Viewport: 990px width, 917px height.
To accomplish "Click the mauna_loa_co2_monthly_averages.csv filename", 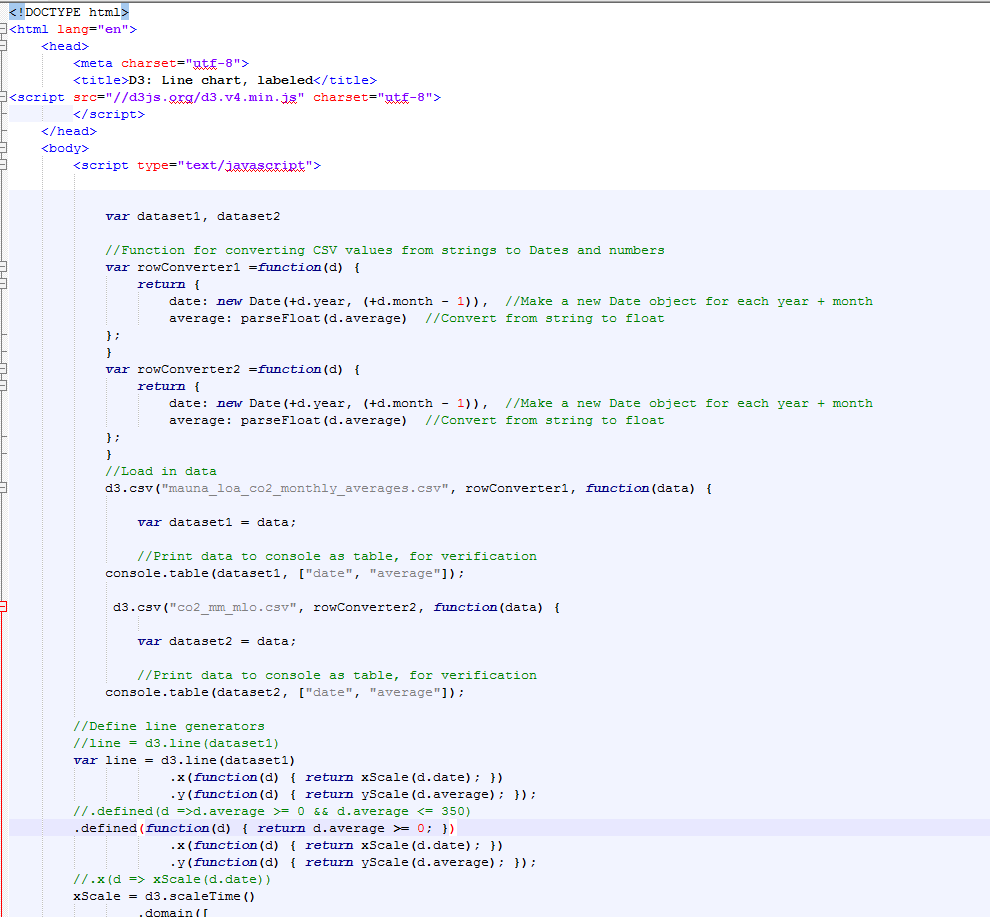I will coord(300,488).
